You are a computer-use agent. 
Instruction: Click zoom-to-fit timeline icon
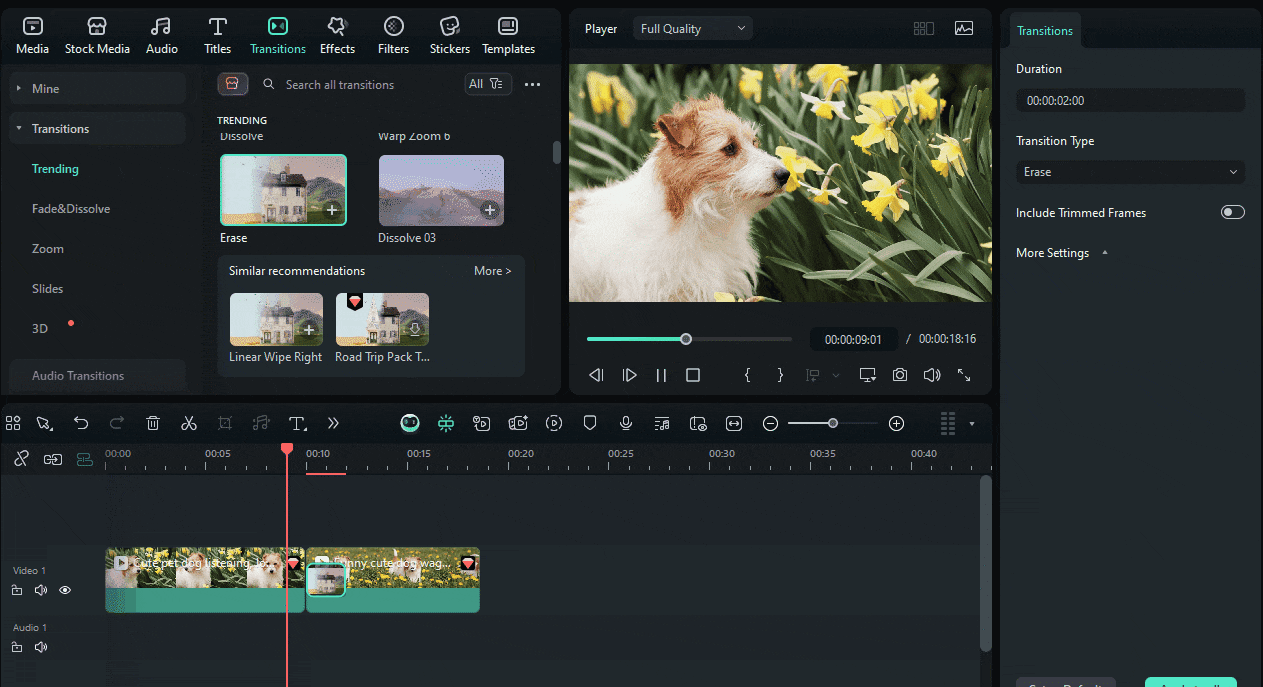[734, 423]
